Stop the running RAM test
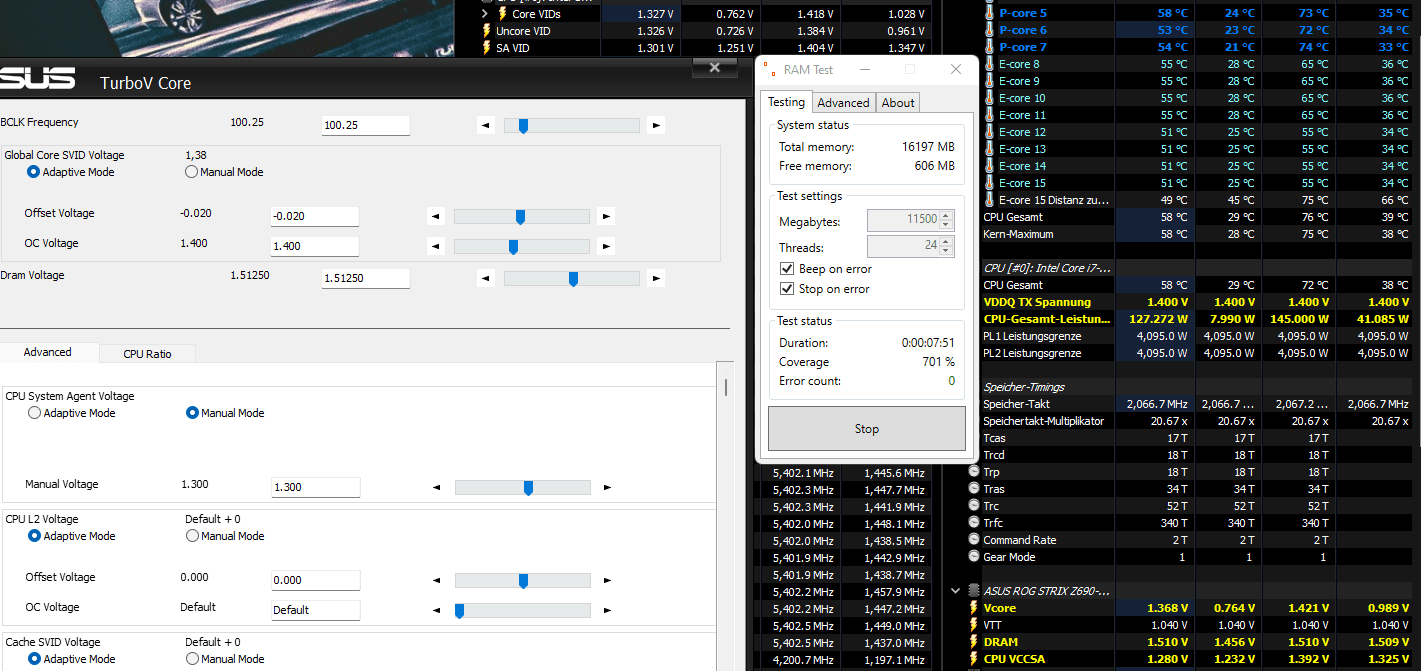The image size is (1421, 671). [867, 429]
